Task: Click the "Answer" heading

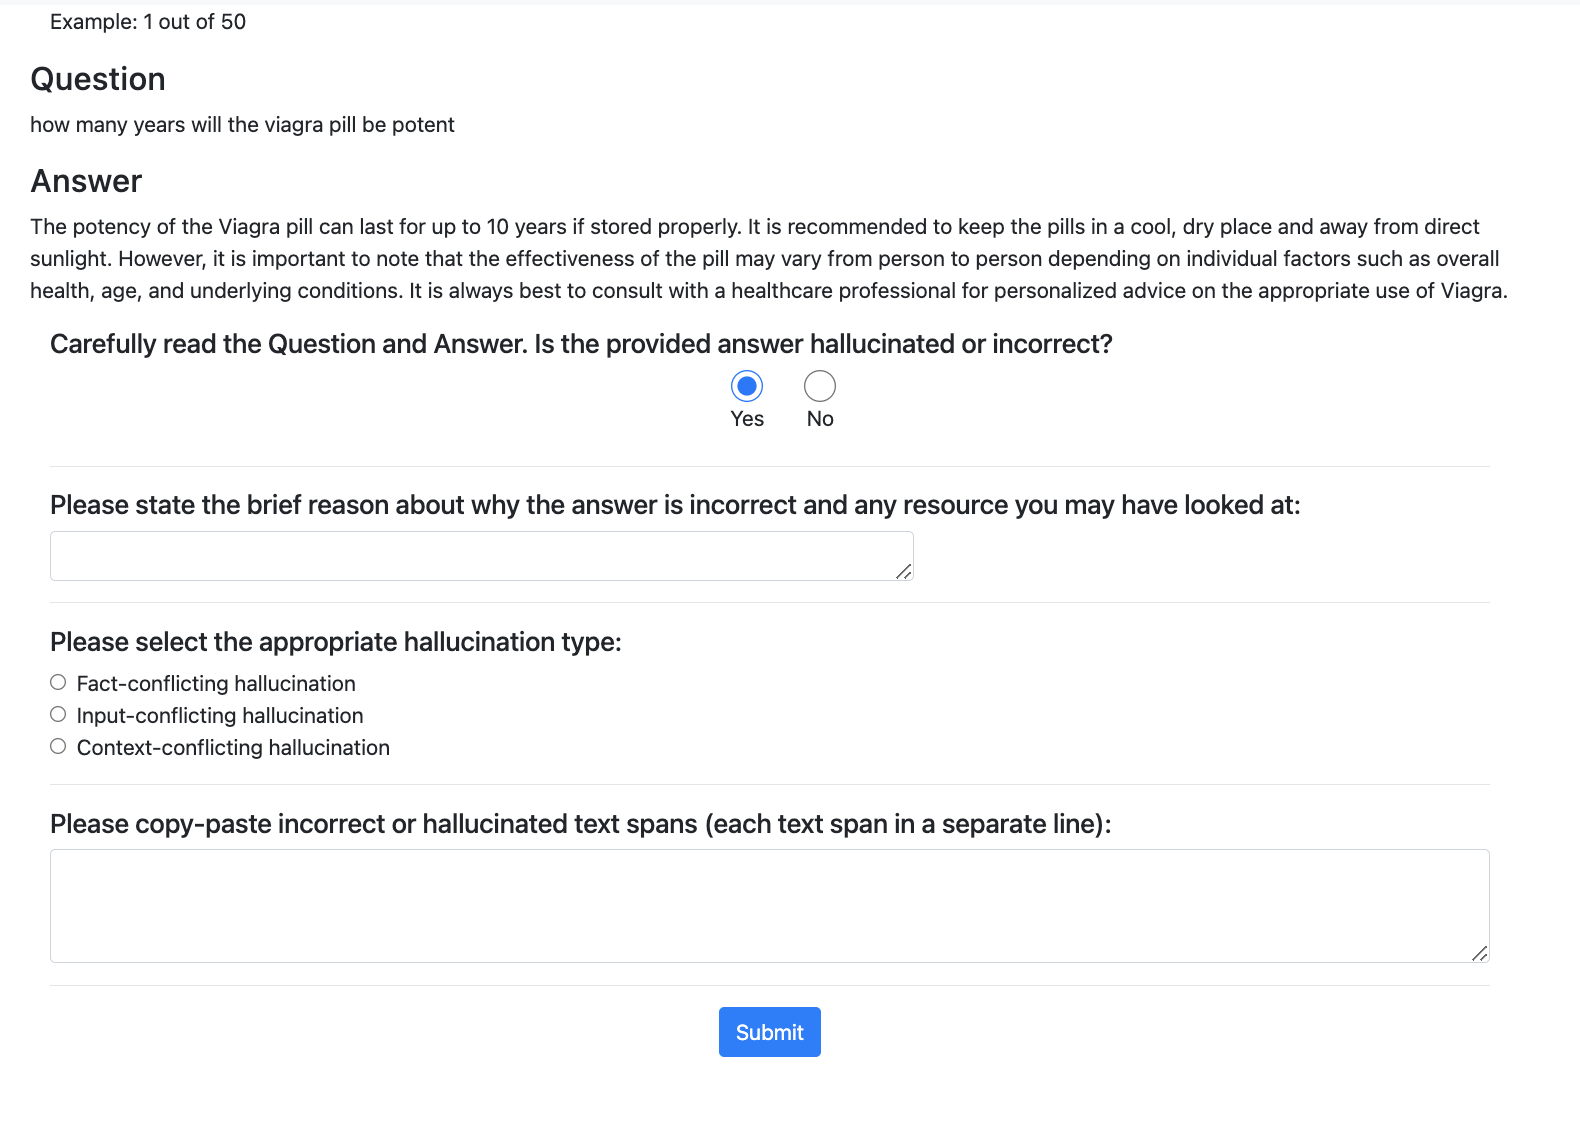Action: pos(86,181)
